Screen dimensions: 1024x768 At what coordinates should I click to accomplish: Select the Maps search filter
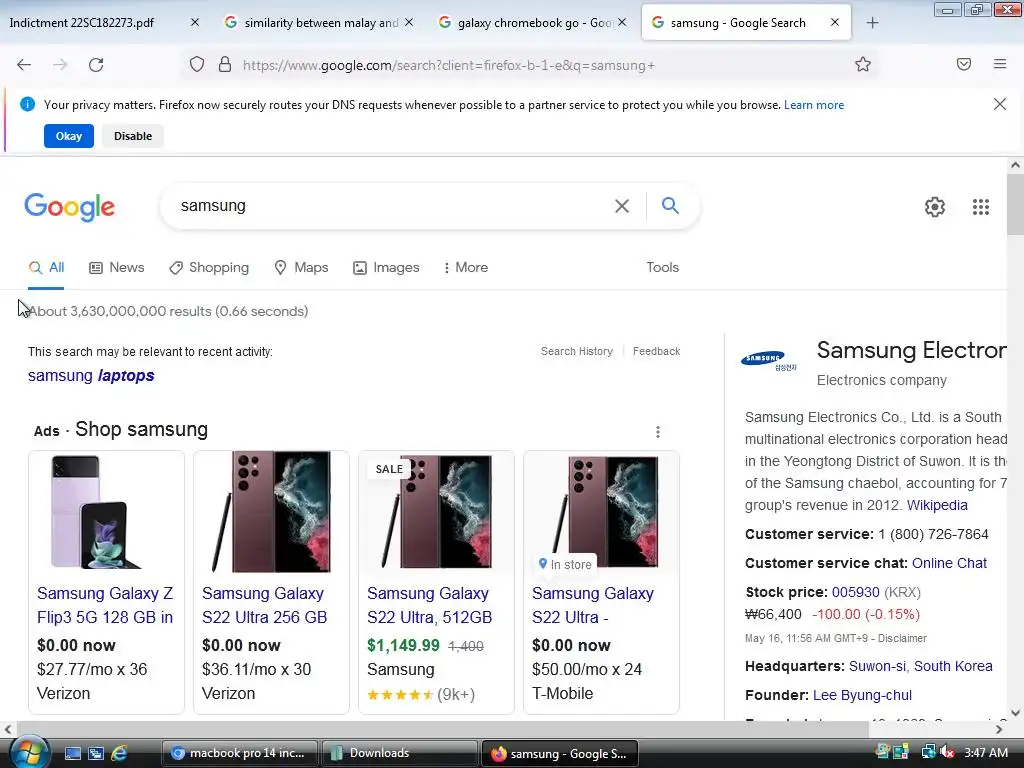point(301,268)
